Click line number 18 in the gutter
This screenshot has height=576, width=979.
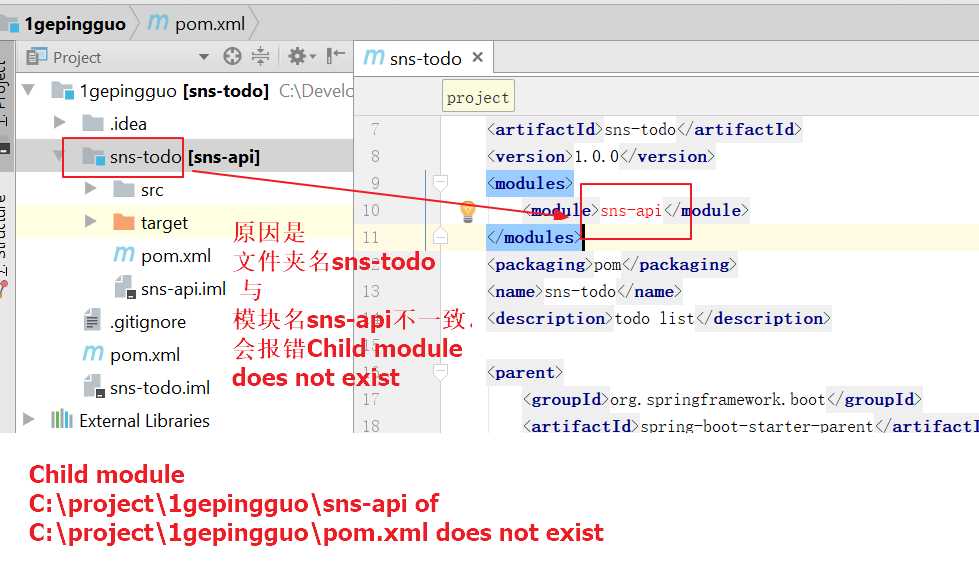(371, 426)
